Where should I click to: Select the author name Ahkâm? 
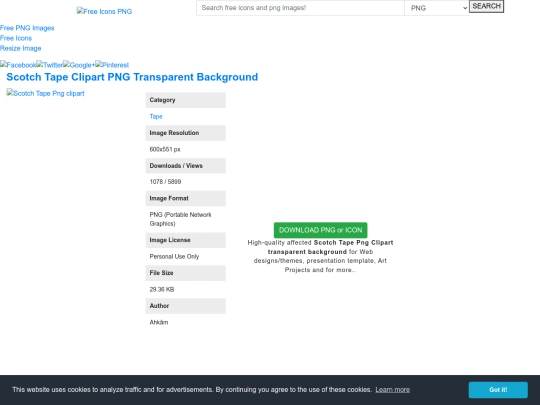(159, 322)
